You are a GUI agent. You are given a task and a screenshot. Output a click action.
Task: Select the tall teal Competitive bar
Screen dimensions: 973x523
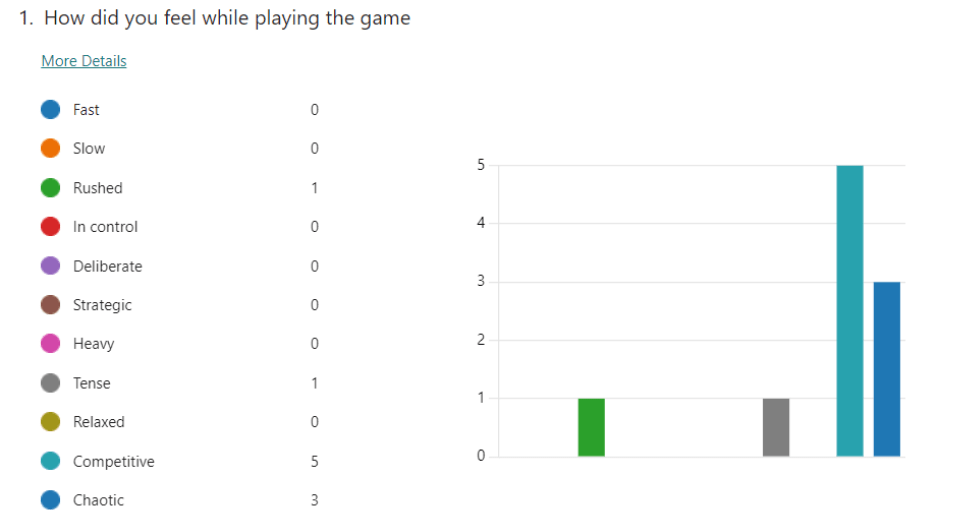coord(850,310)
